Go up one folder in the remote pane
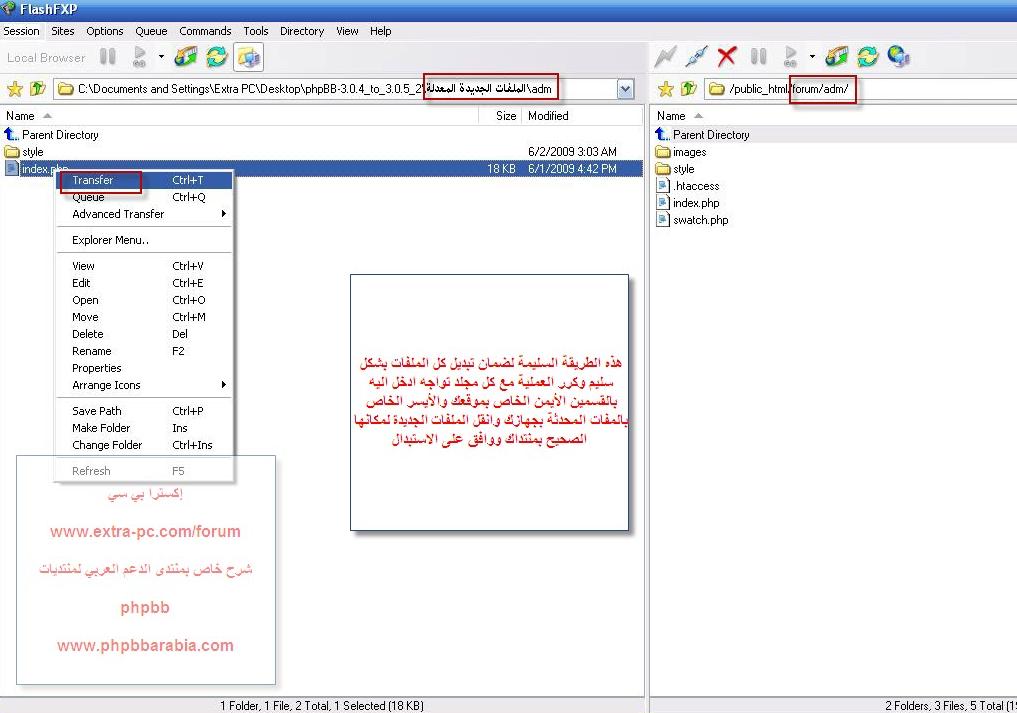The height and width of the screenshot is (713, 1017). tap(688, 88)
